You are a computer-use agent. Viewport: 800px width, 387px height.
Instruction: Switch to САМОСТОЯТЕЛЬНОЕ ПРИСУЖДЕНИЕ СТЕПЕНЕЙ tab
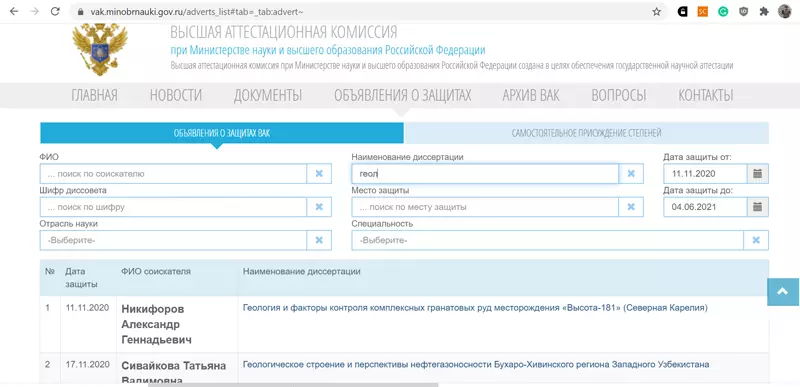point(586,133)
